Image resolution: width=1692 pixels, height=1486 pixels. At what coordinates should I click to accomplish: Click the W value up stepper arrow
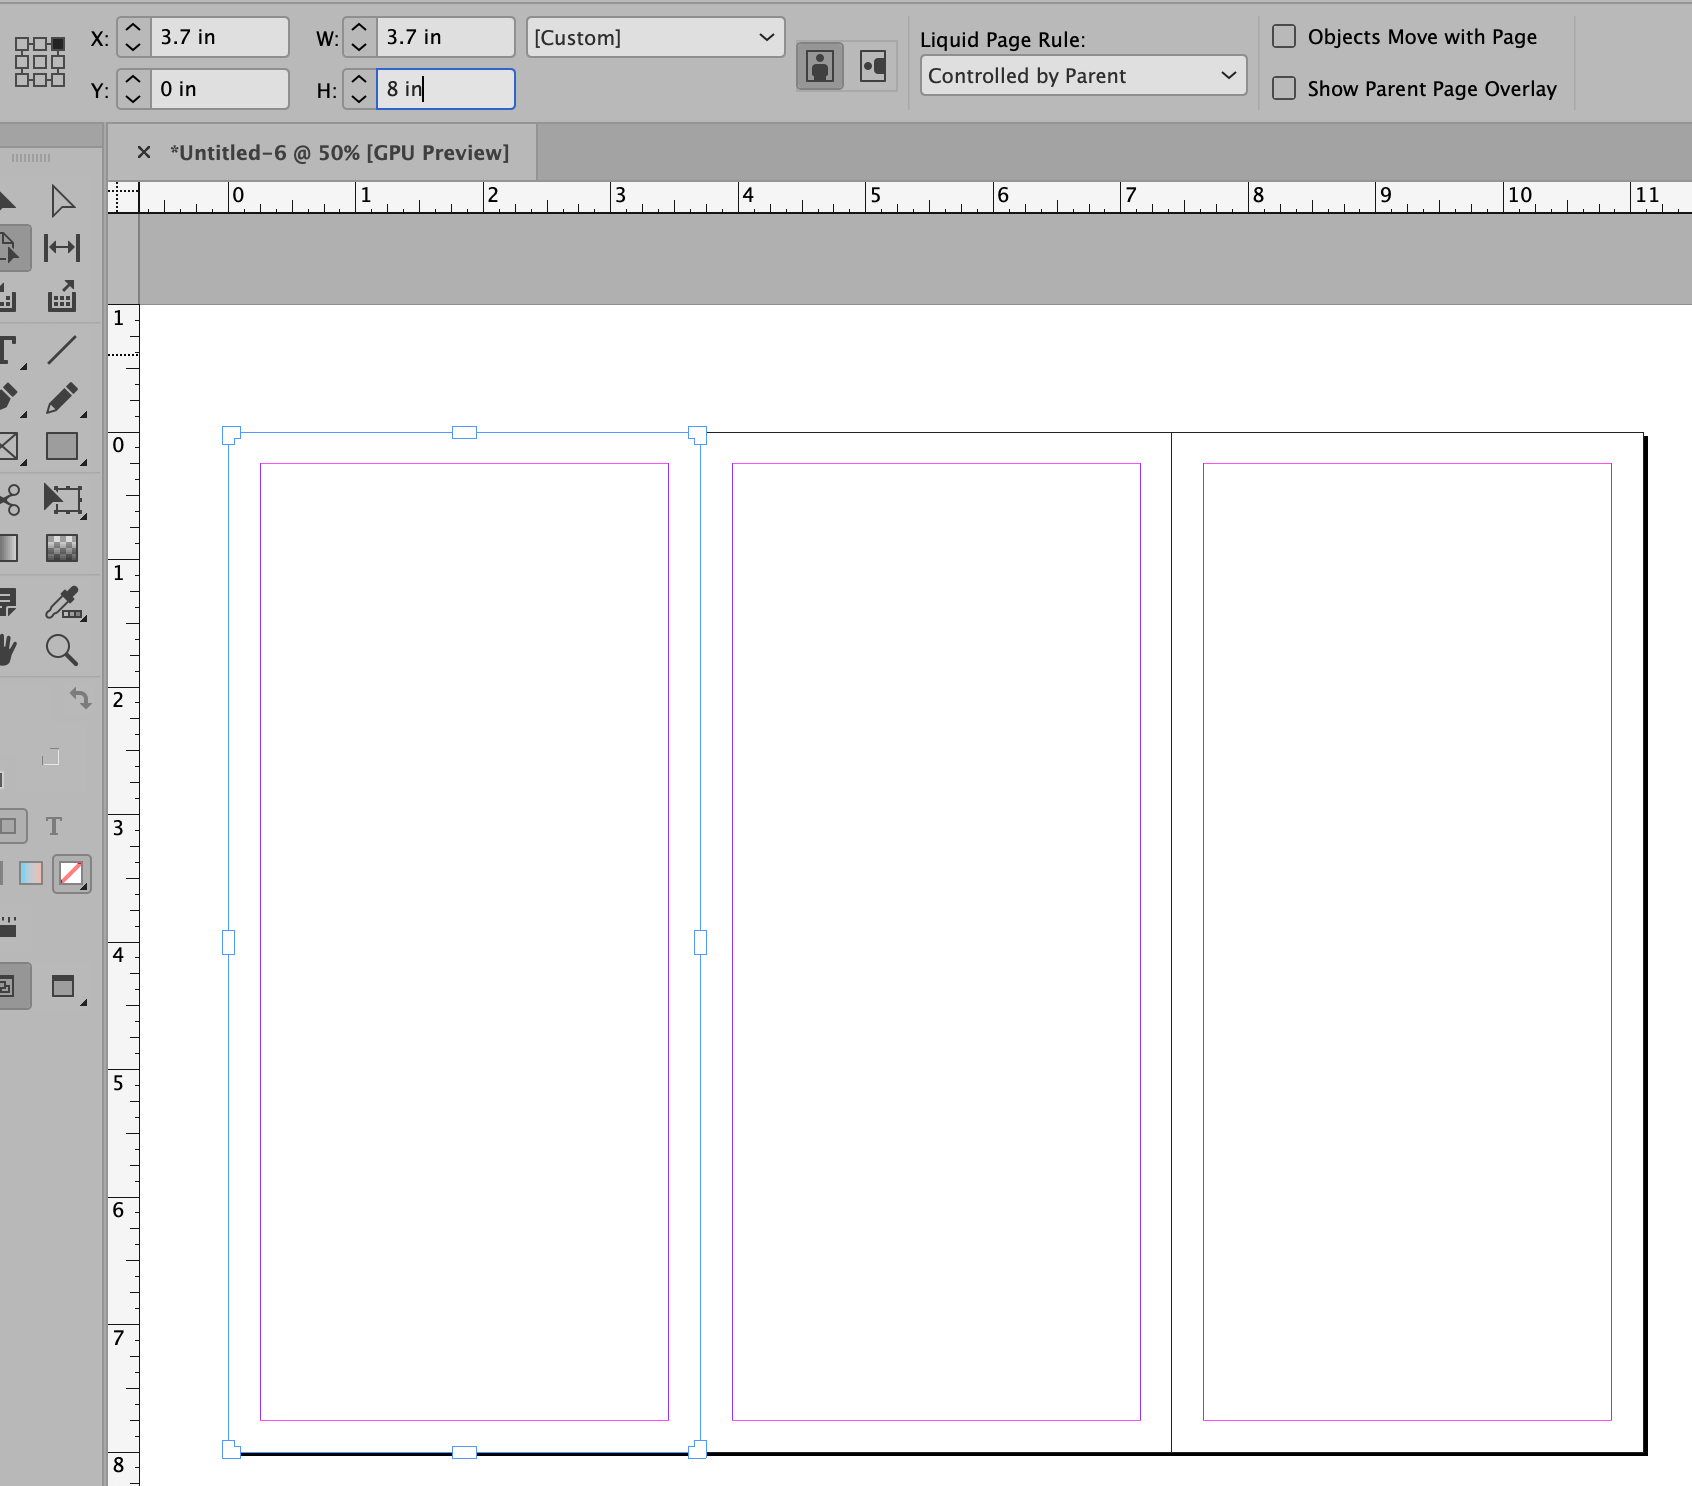359,28
